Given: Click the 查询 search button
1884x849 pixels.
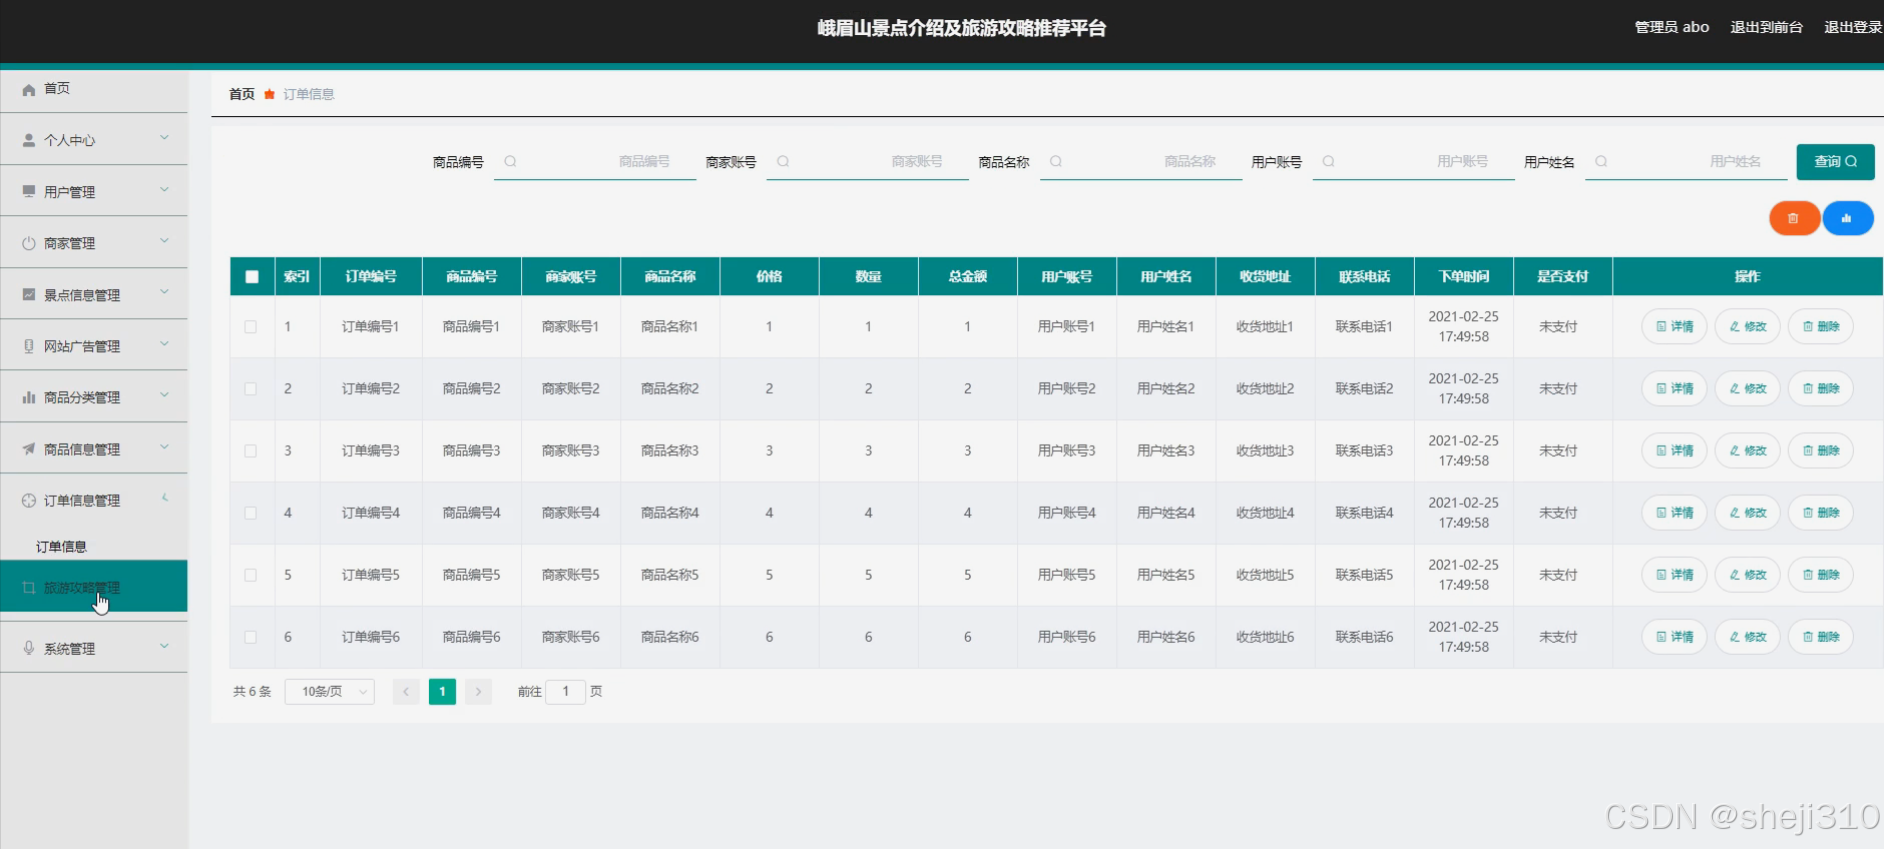Looking at the screenshot, I should pyautogui.click(x=1835, y=162).
